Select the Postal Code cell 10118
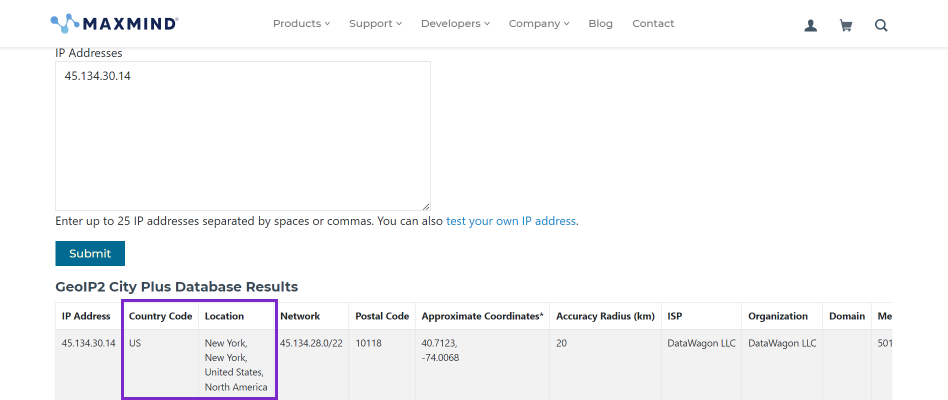The image size is (948, 400). [368, 343]
